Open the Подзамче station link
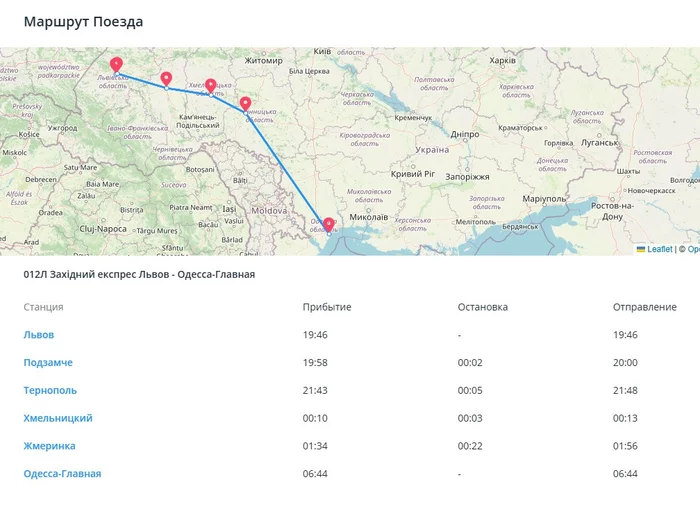The image size is (700, 523). click(x=48, y=363)
